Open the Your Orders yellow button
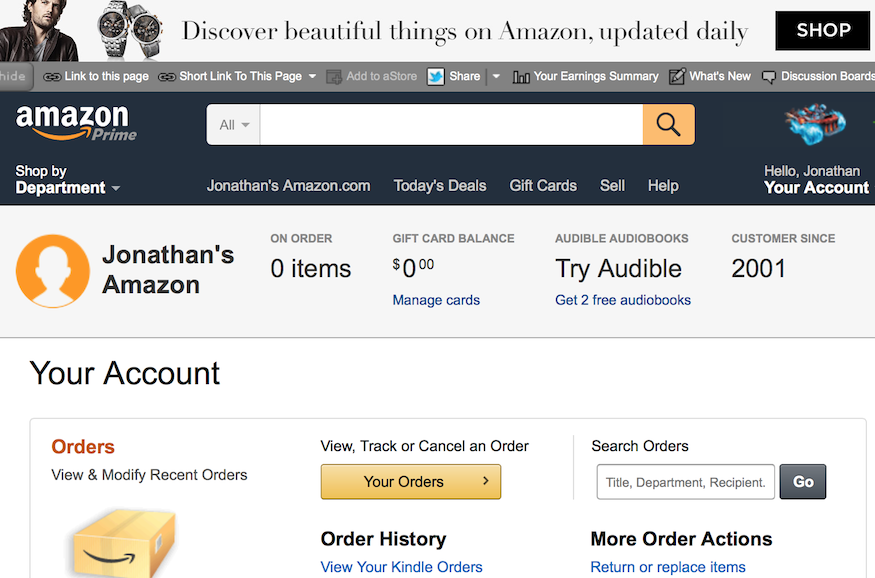 411,481
